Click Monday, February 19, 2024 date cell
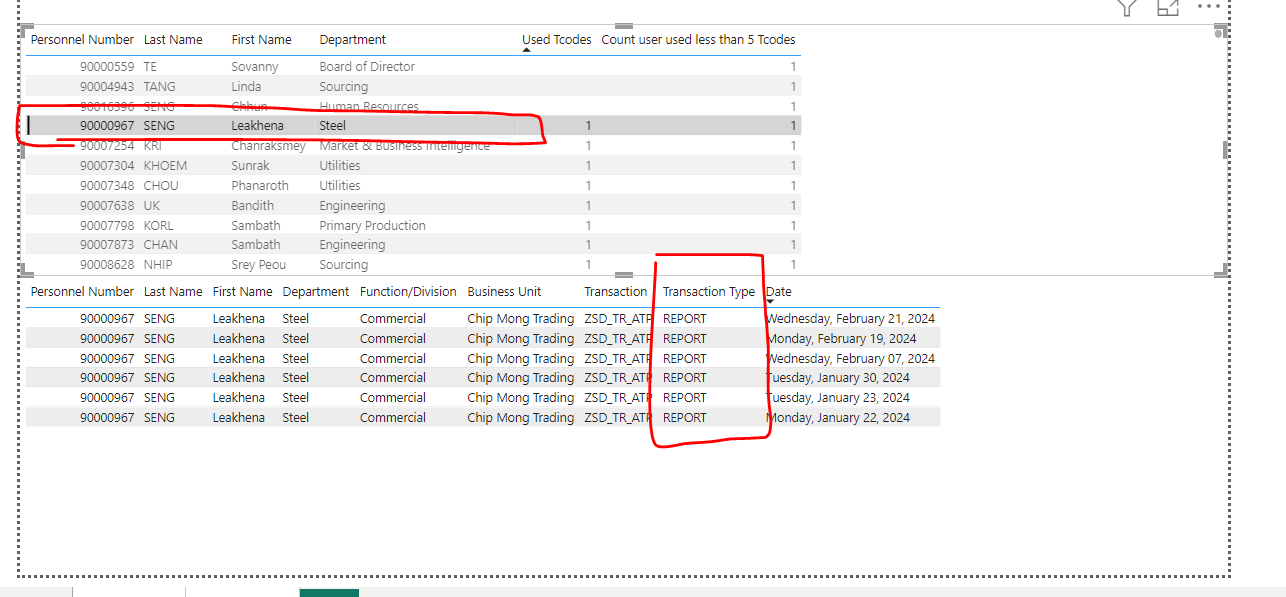The width and height of the screenshot is (1286, 597). click(841, 339)
